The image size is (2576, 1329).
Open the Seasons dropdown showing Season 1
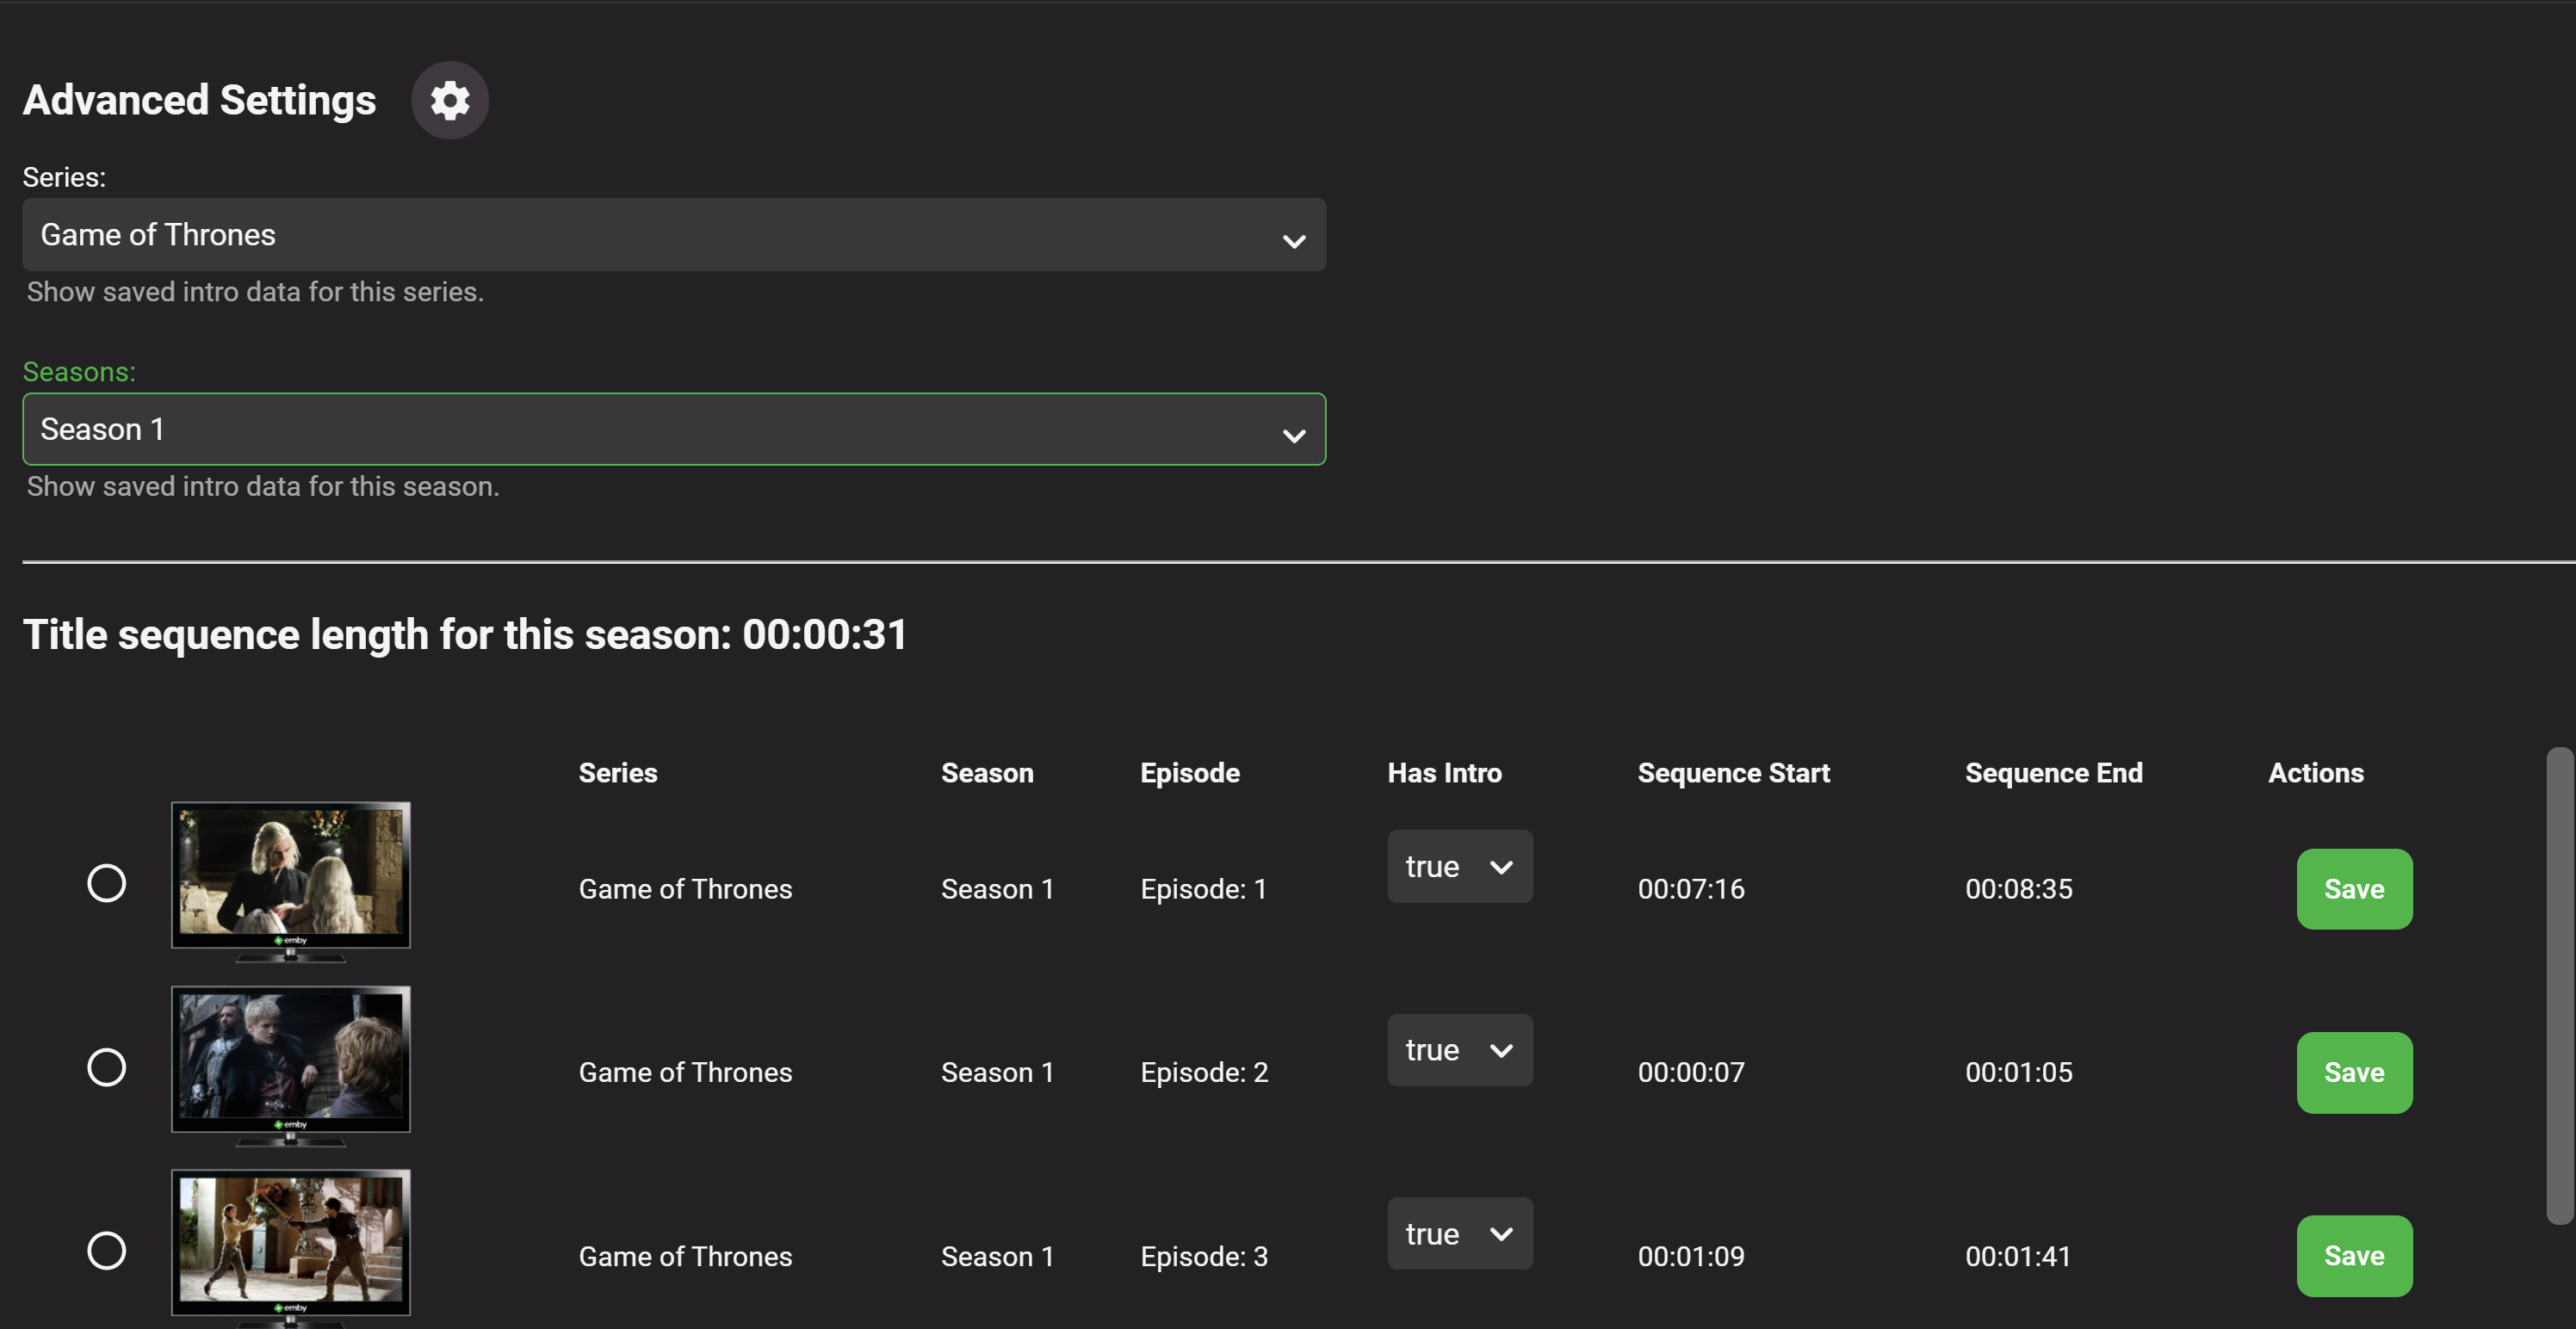click(x=673, y=429)
